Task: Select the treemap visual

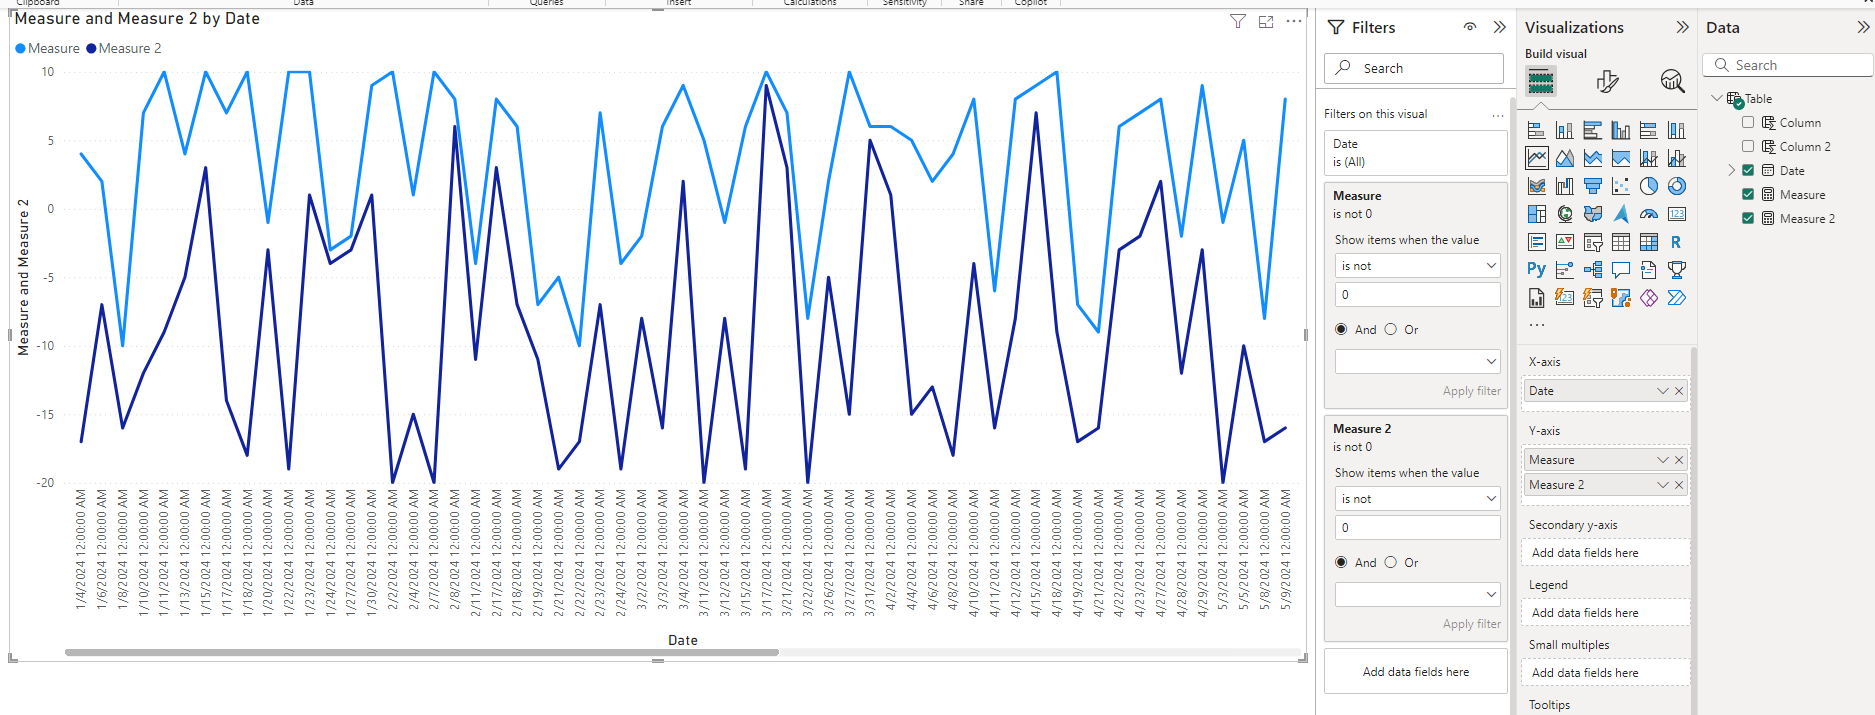Action: point(1537,214)
